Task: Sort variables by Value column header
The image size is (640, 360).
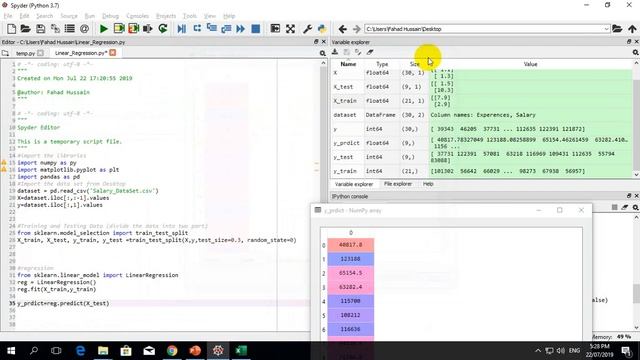Action: click(x=531, y=64)
